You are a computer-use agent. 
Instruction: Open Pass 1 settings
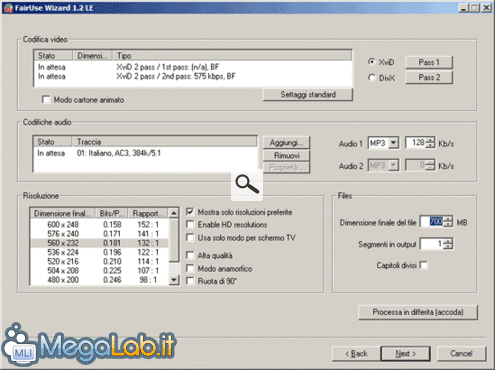point(429,62)
